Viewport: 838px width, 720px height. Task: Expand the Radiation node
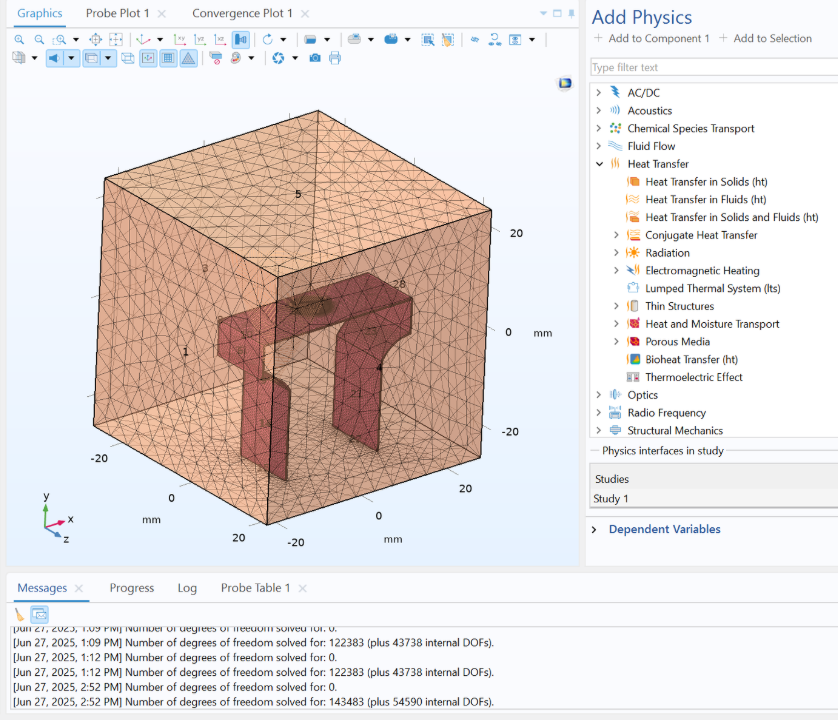point(616,252)
